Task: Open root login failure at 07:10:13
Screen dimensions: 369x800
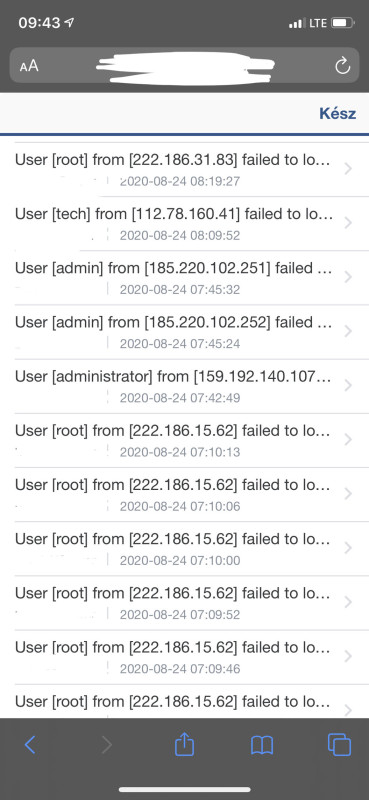Action: click(x=184, y=440)
